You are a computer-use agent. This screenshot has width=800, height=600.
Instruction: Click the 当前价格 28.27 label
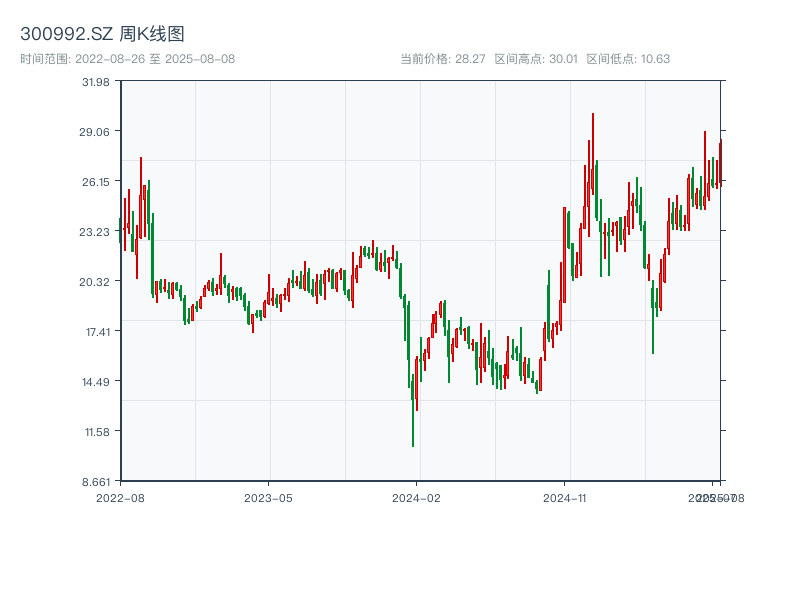click(x=442, y=59)
